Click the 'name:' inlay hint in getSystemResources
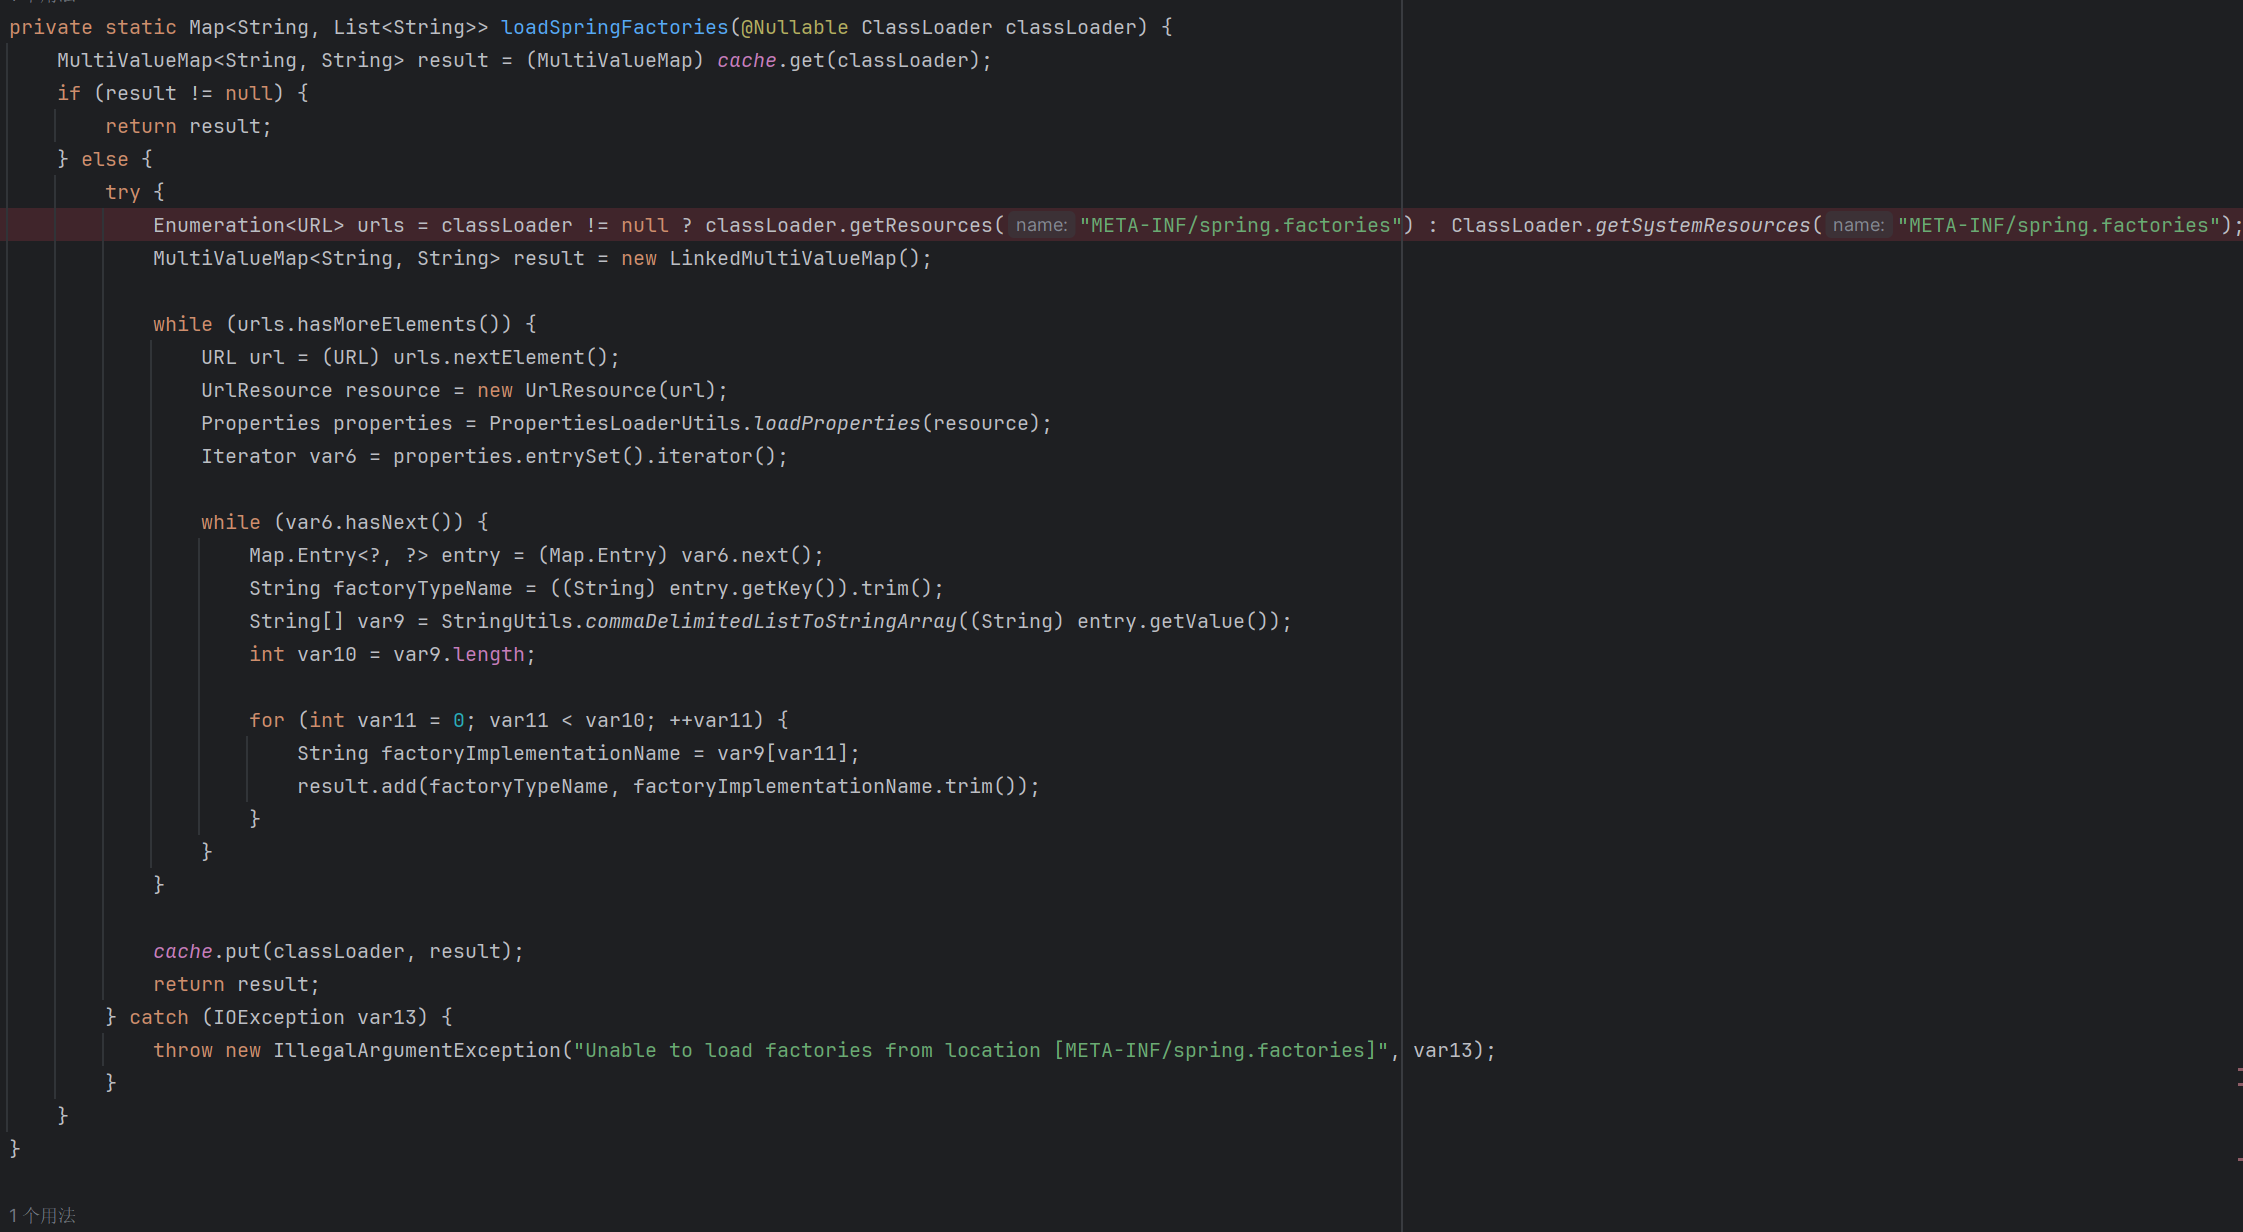2243x1232 pixels. (1858, 225)
